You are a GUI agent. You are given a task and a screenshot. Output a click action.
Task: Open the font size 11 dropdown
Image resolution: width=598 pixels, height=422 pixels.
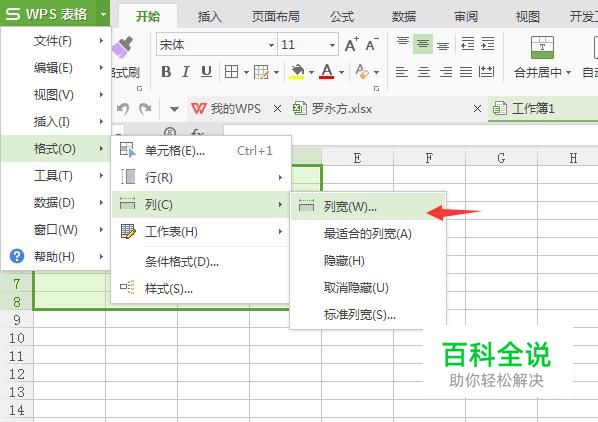pos(332,45)
